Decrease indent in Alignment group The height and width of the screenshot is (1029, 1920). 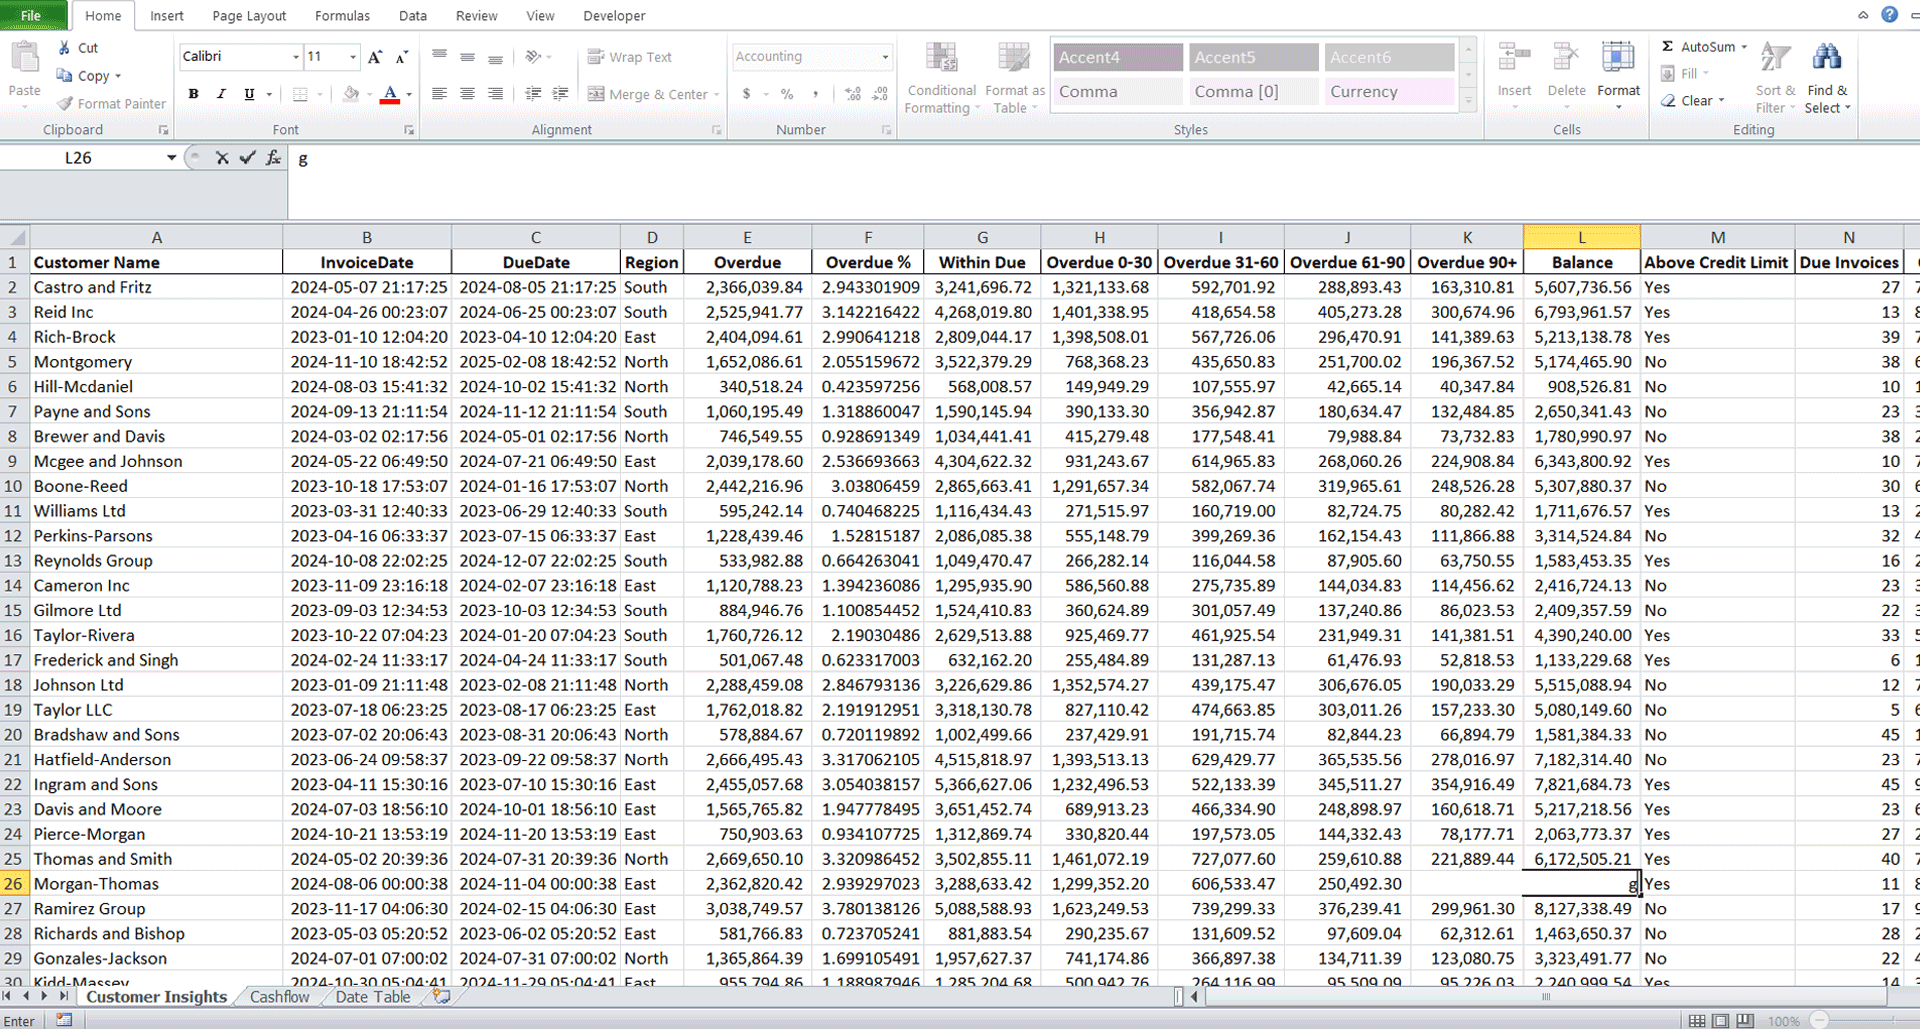click(533, 94)
